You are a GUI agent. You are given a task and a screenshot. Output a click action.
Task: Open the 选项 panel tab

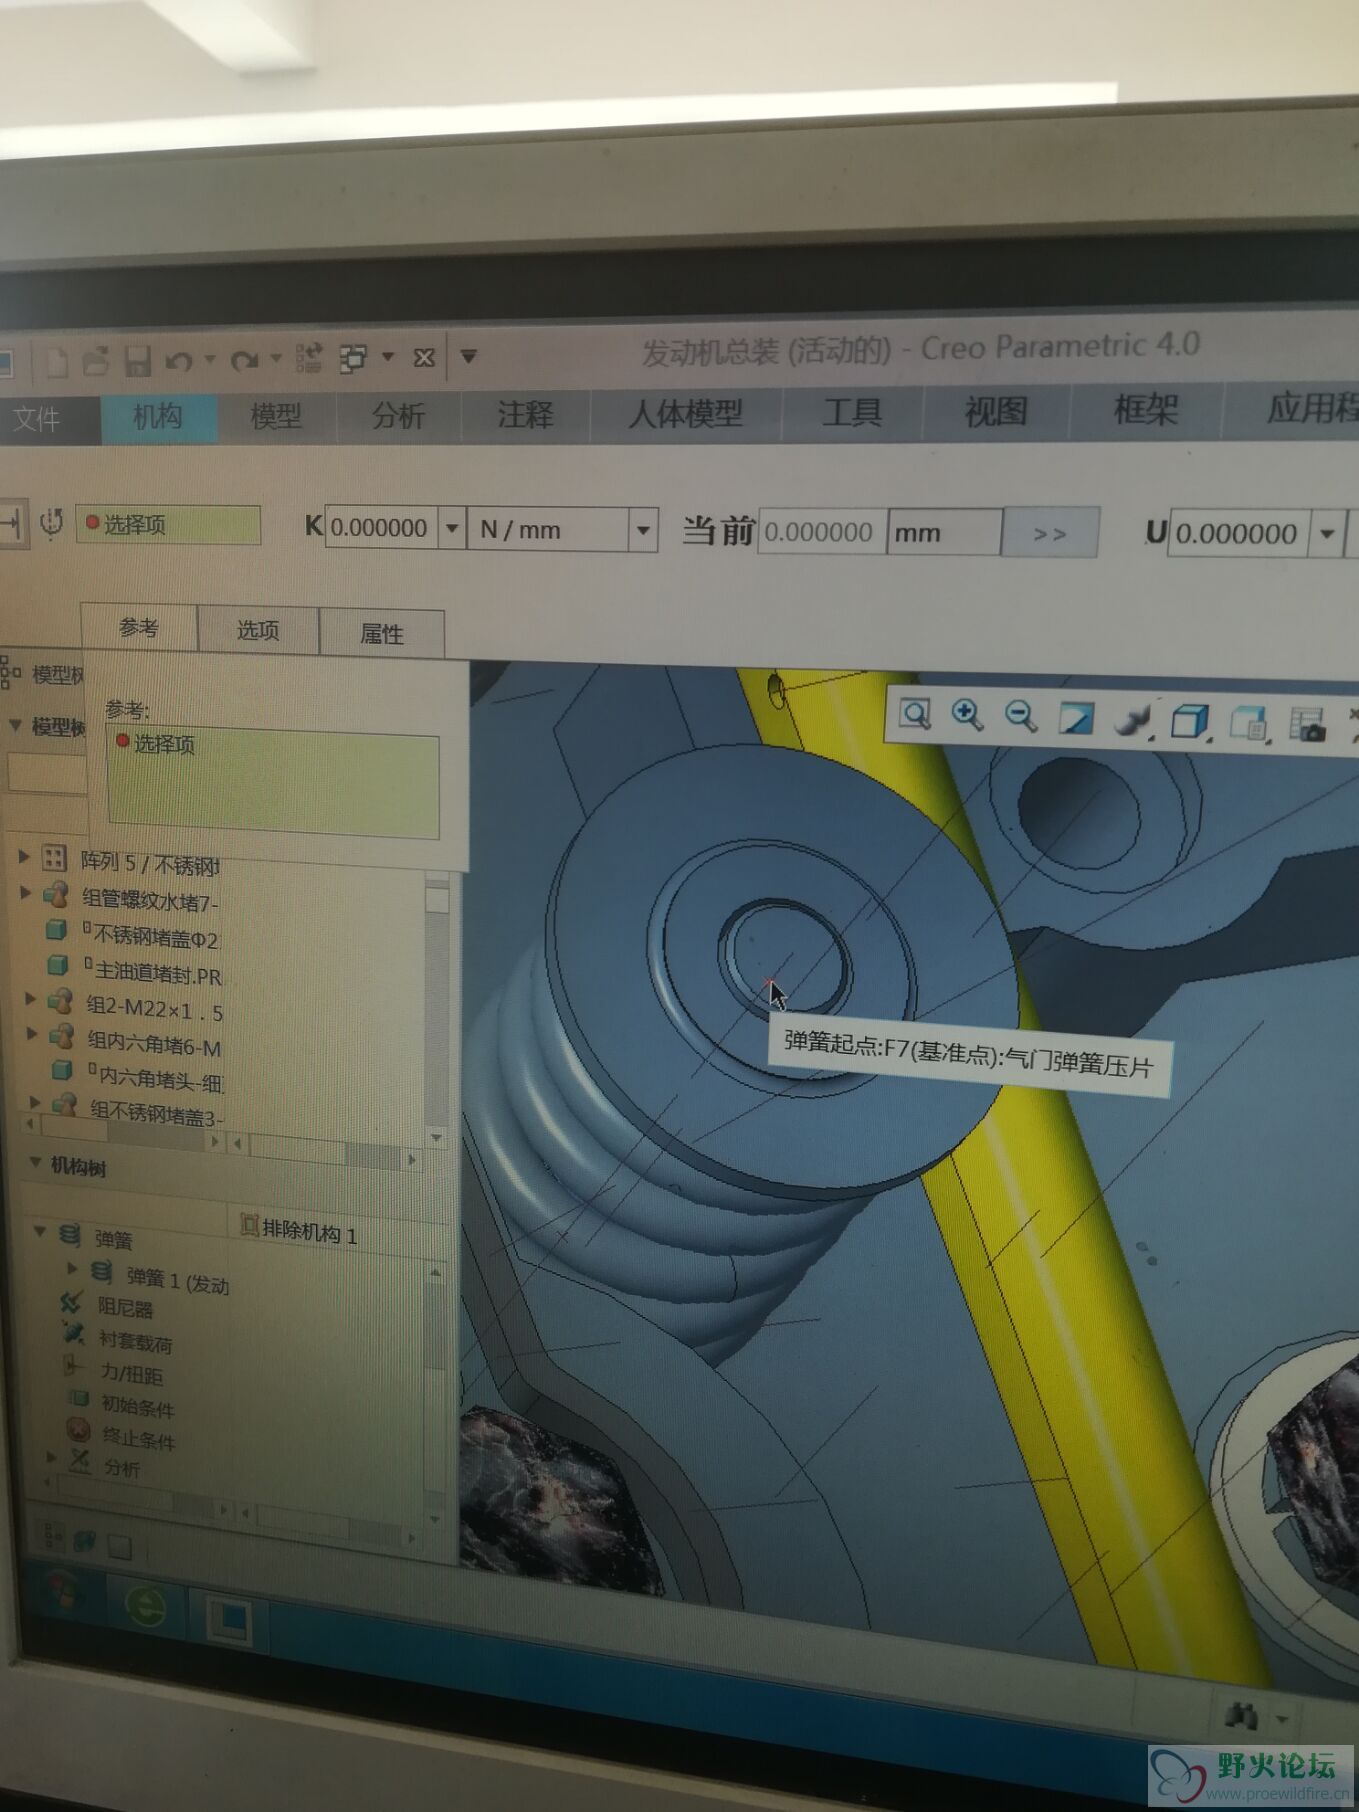click(x=258, y=630)
